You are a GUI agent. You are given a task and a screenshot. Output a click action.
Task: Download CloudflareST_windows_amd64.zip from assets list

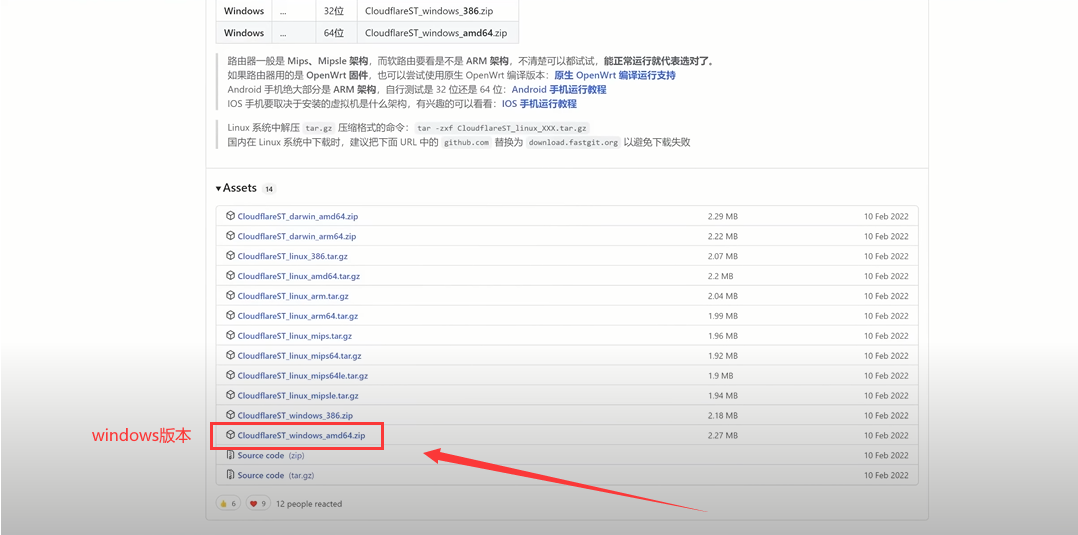301,436
